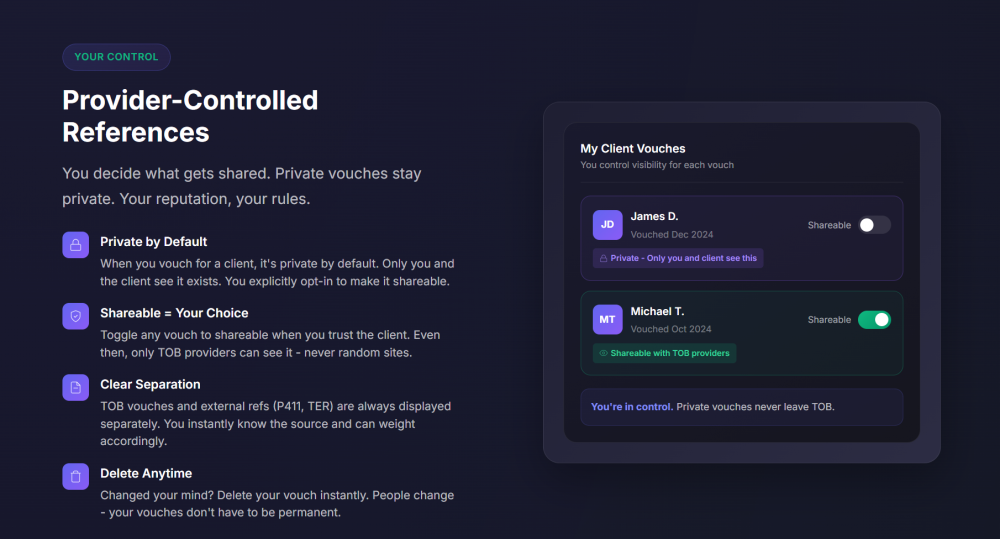Image resolution: width=1000 pixels, height=539 pixels.
Task: Click the trash icon beside Delete Anytime
Action: pyautogui.click(x=75, y=476)
